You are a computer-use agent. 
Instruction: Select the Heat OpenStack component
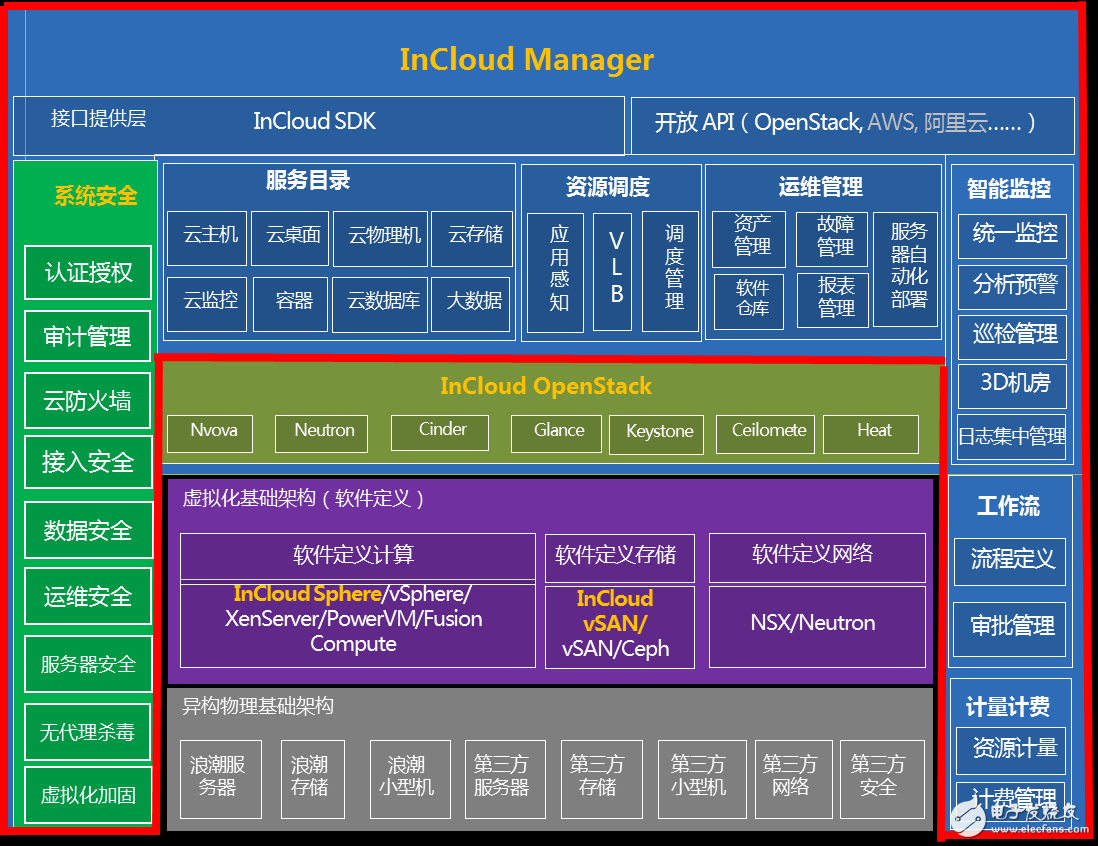click(871, 433)
